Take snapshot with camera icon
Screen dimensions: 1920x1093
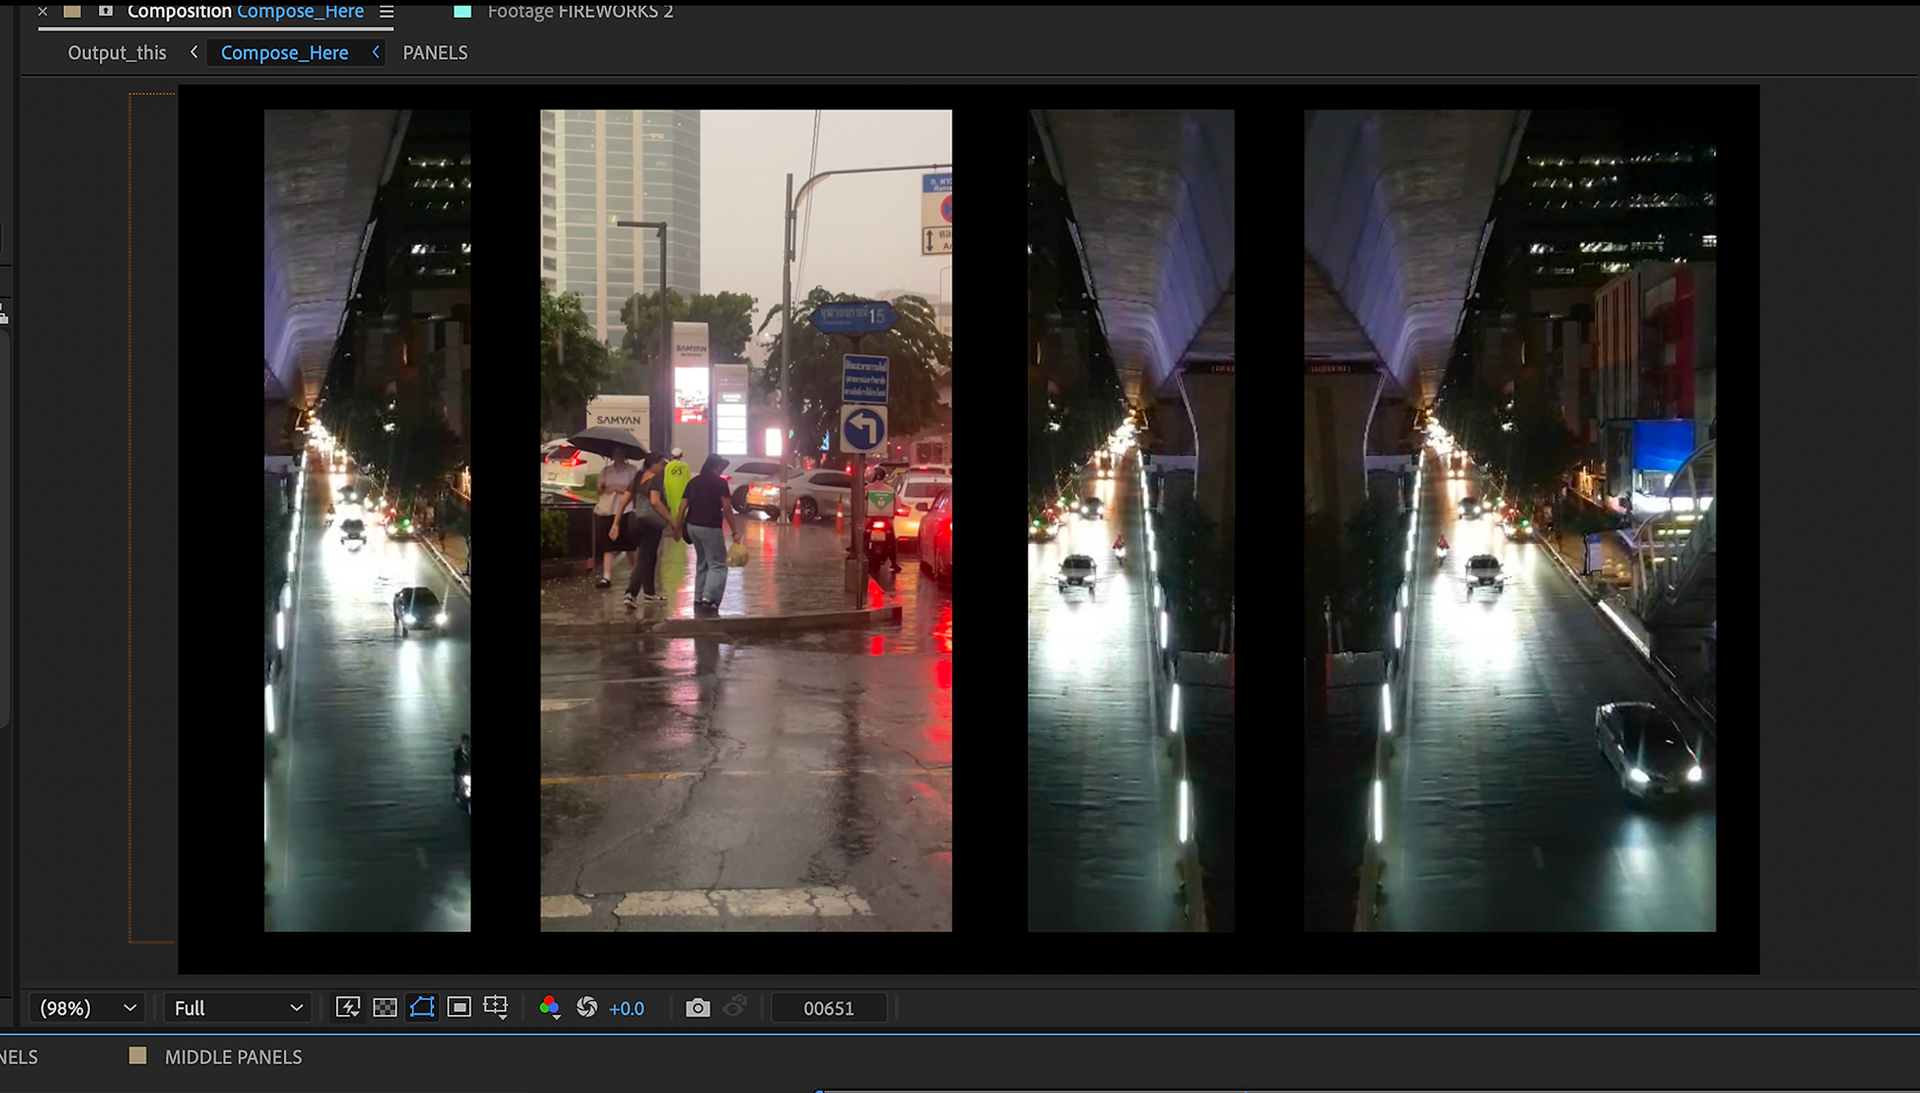pos(698,1008)
